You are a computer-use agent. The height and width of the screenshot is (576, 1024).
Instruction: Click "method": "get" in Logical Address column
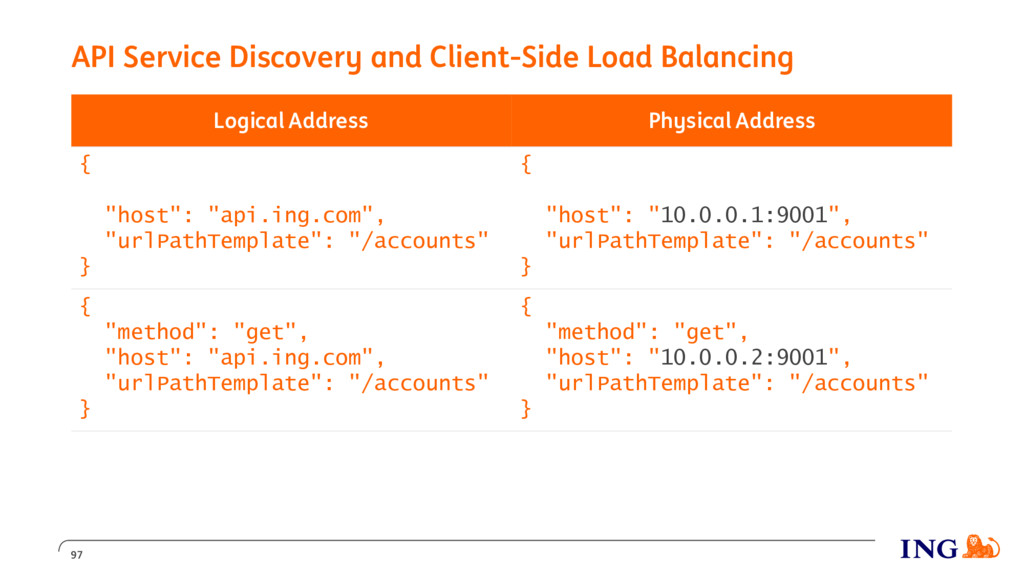click(x=206, y=332)
